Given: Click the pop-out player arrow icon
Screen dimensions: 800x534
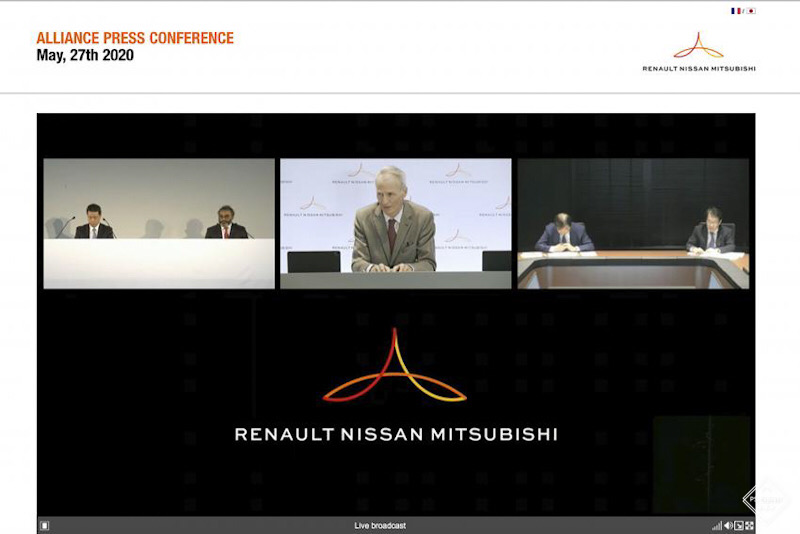Looking at the screenshot, I should coord(739,525).
